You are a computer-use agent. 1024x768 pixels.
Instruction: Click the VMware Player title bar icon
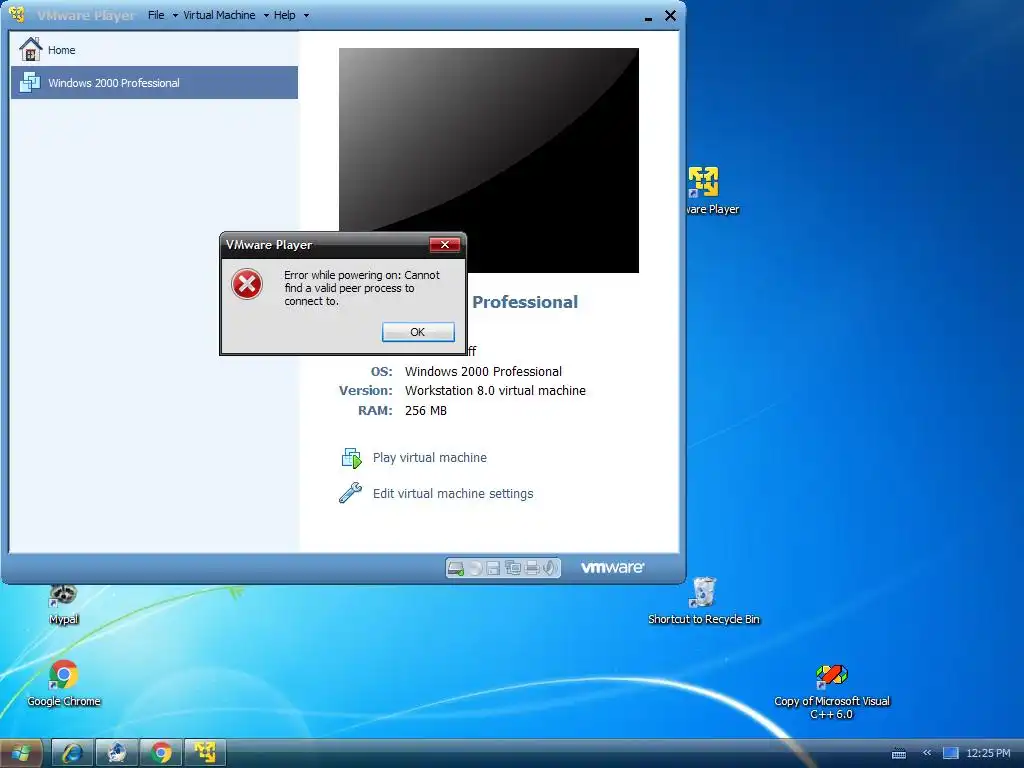pos(18,14)
